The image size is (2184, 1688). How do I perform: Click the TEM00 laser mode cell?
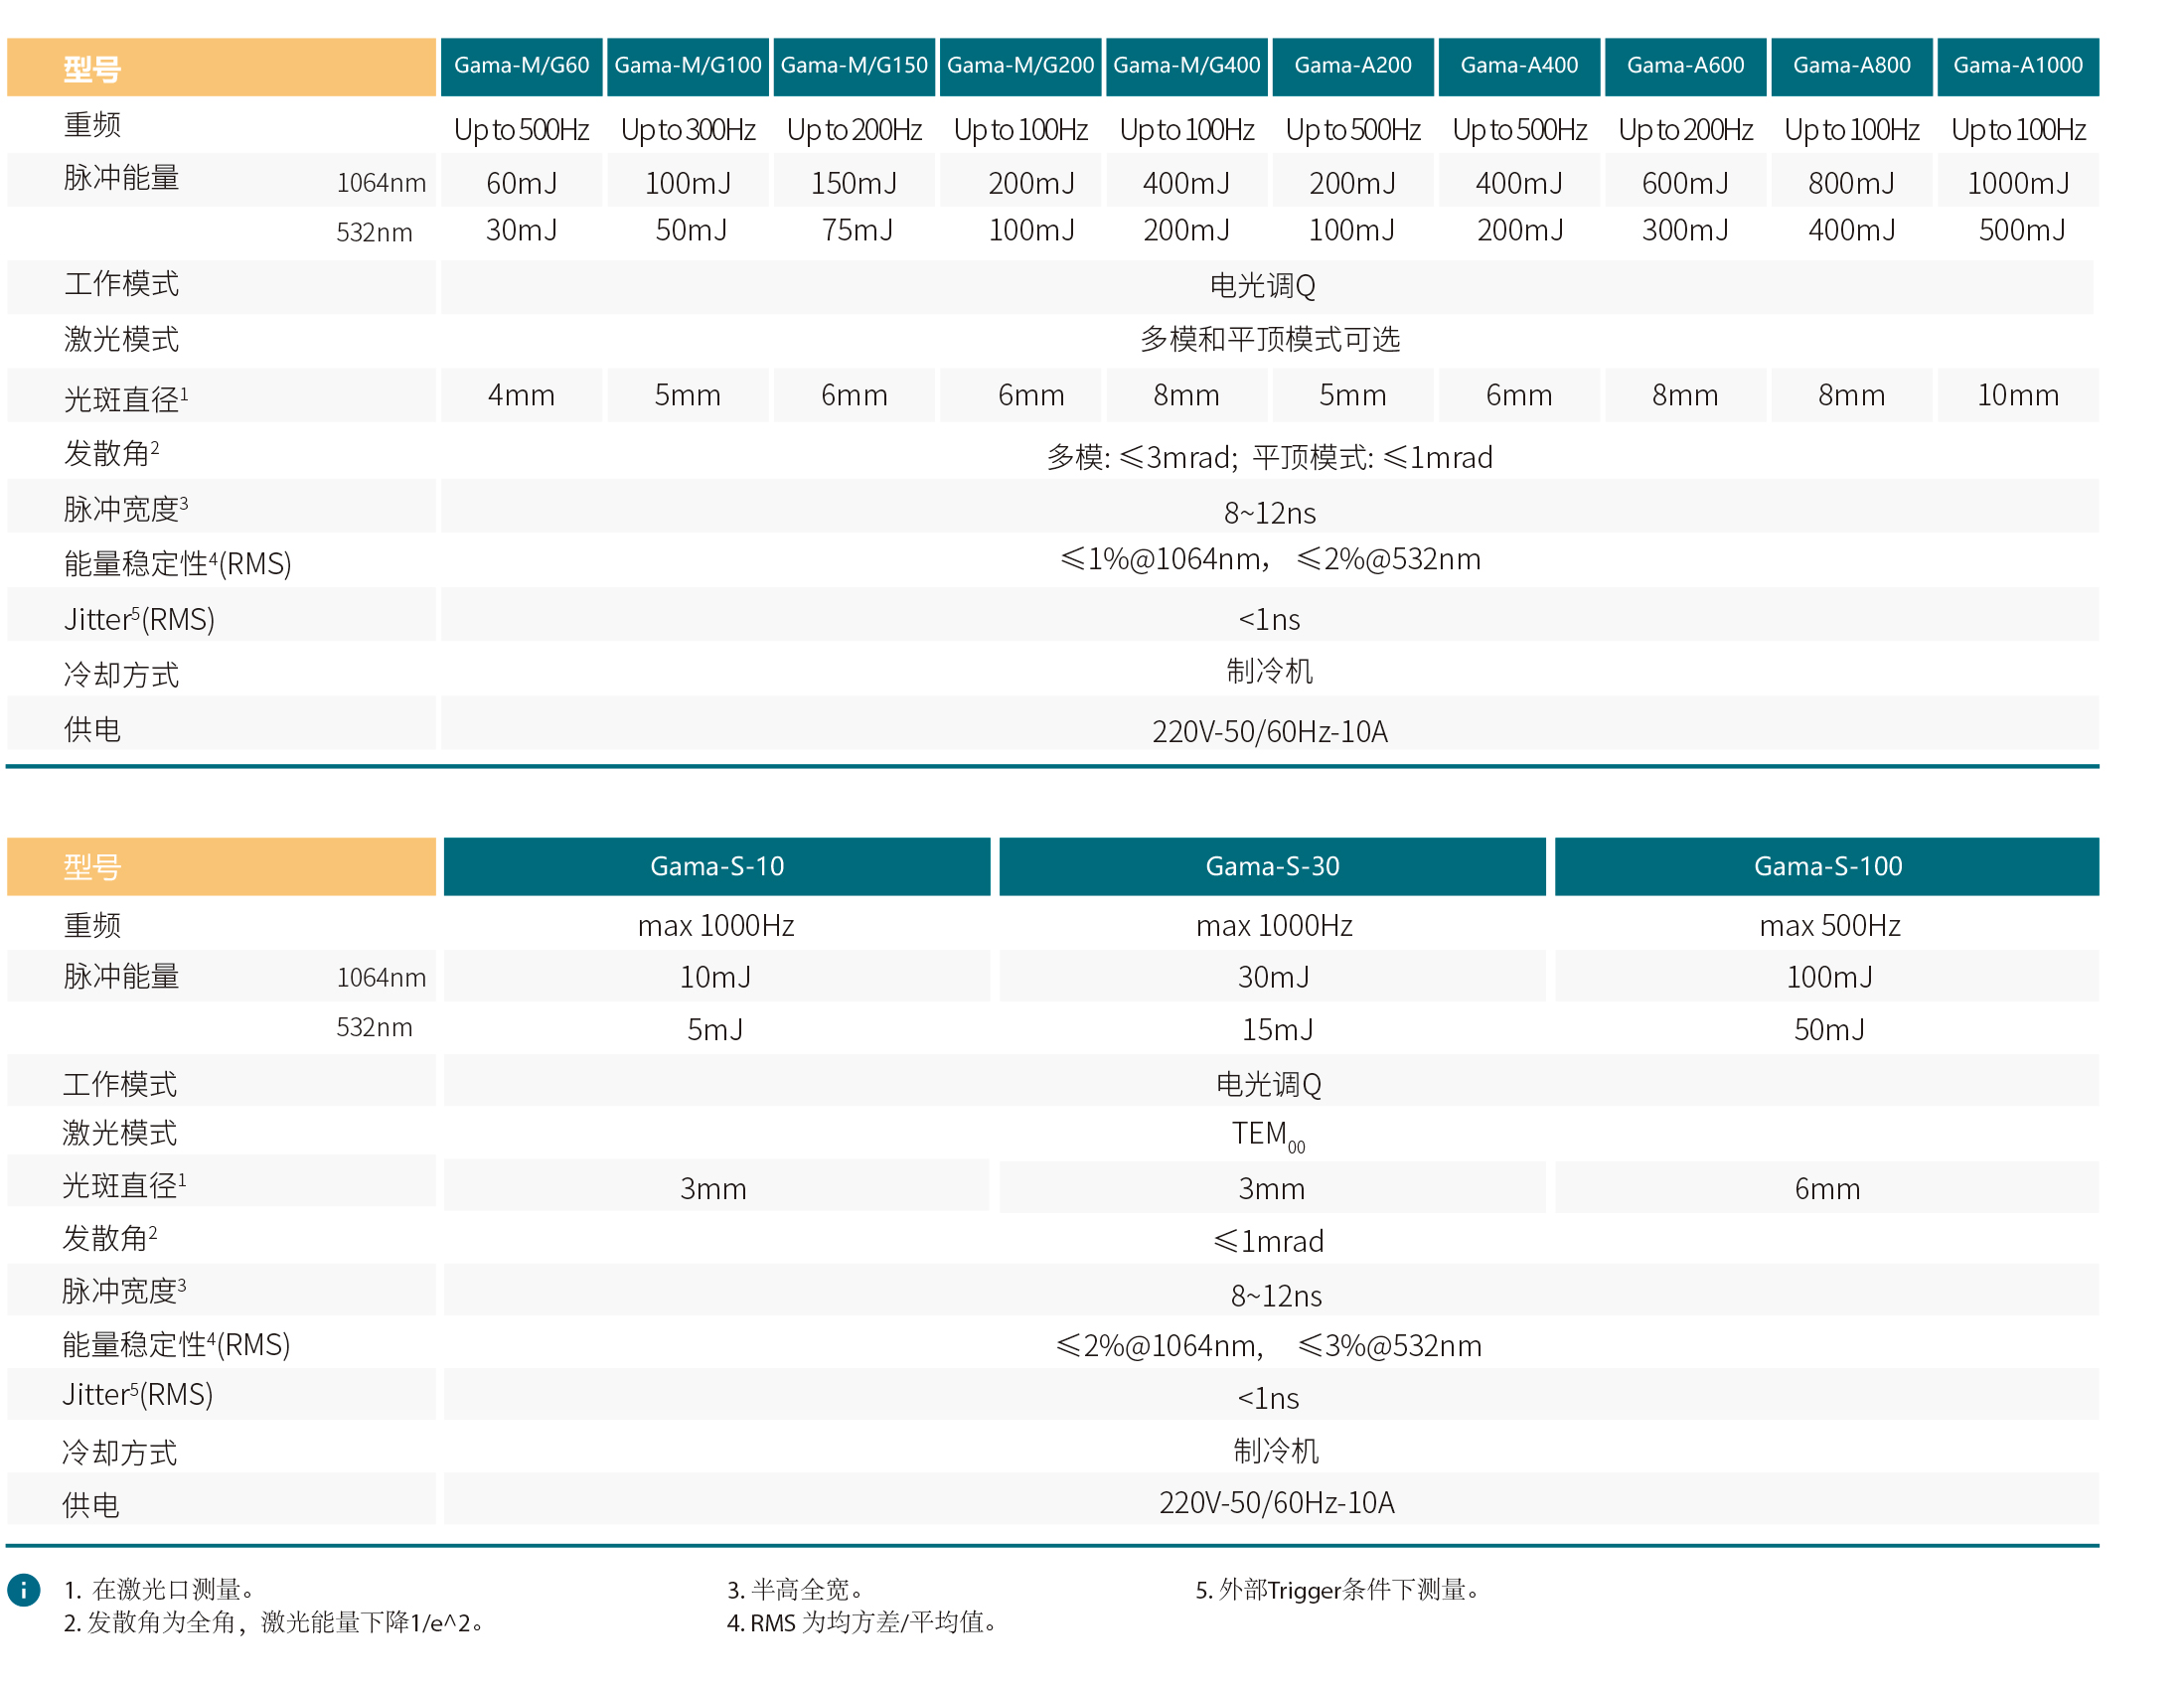(x=1267, y=1134)
